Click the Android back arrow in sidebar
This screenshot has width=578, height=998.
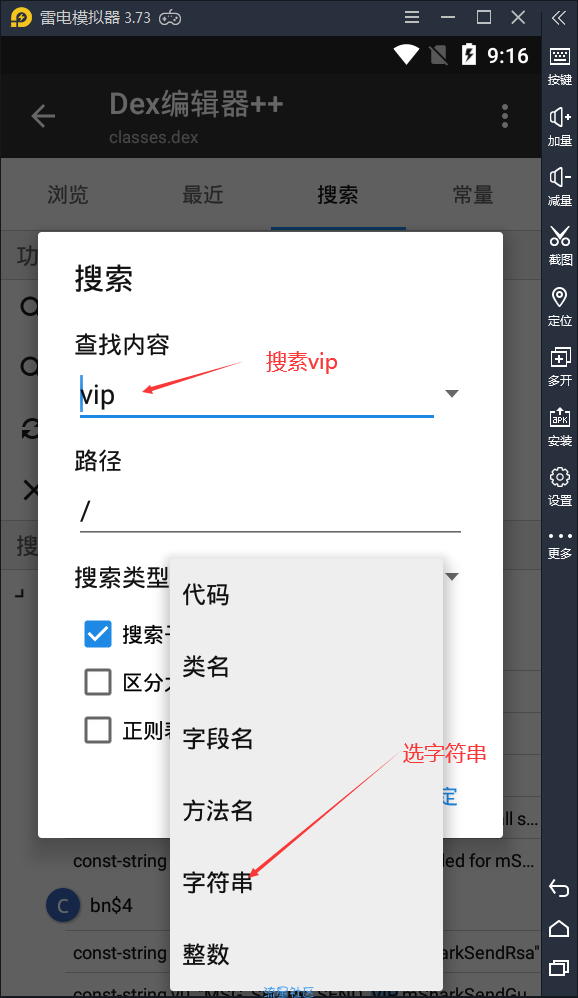[x=559, y=887]
